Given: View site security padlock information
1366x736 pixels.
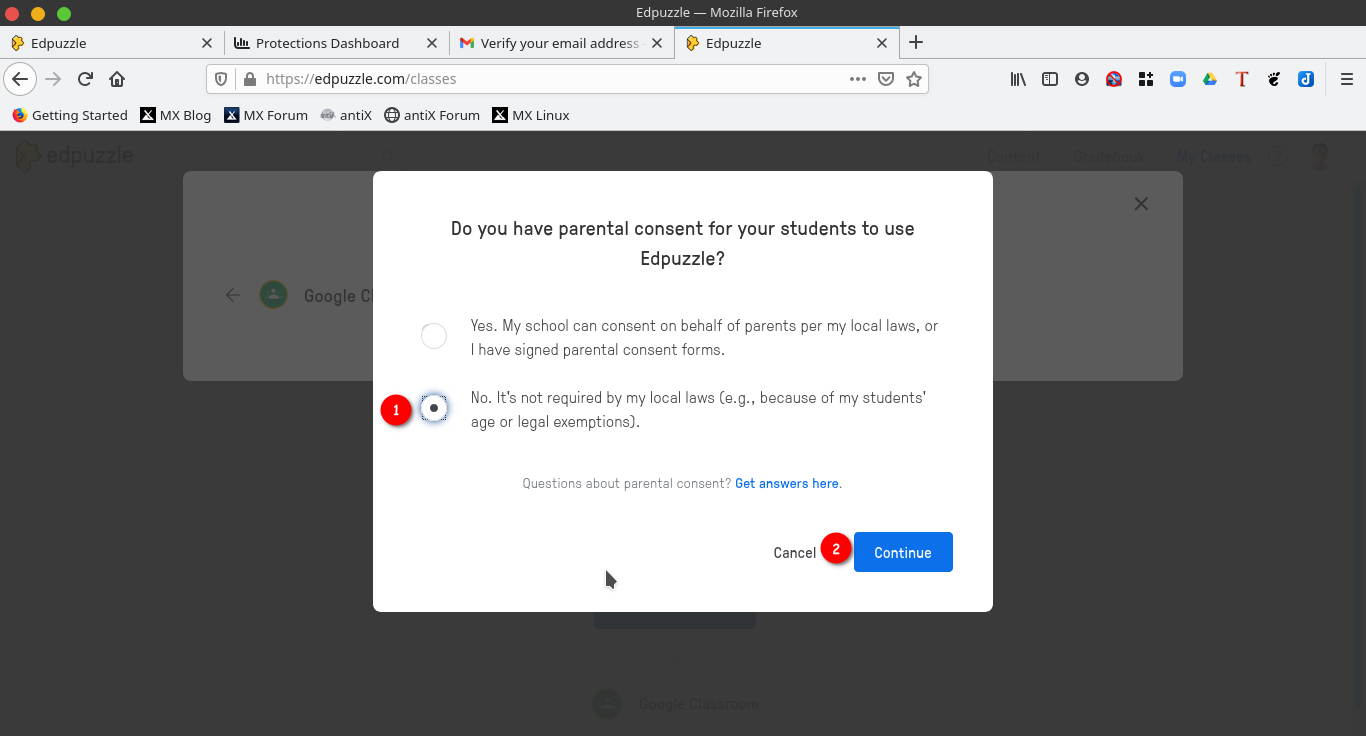Looking at the screenshot, I should pos(249,79).
